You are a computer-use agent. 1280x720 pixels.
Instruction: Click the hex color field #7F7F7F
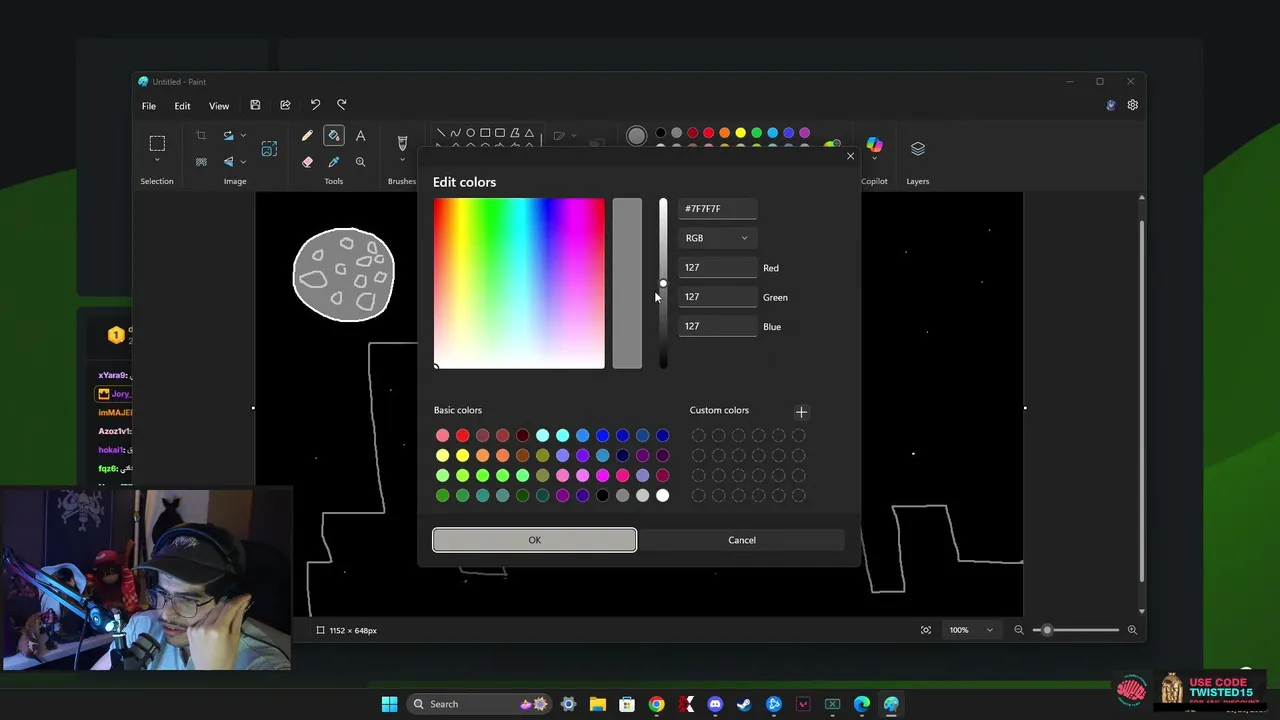(717, 209)
